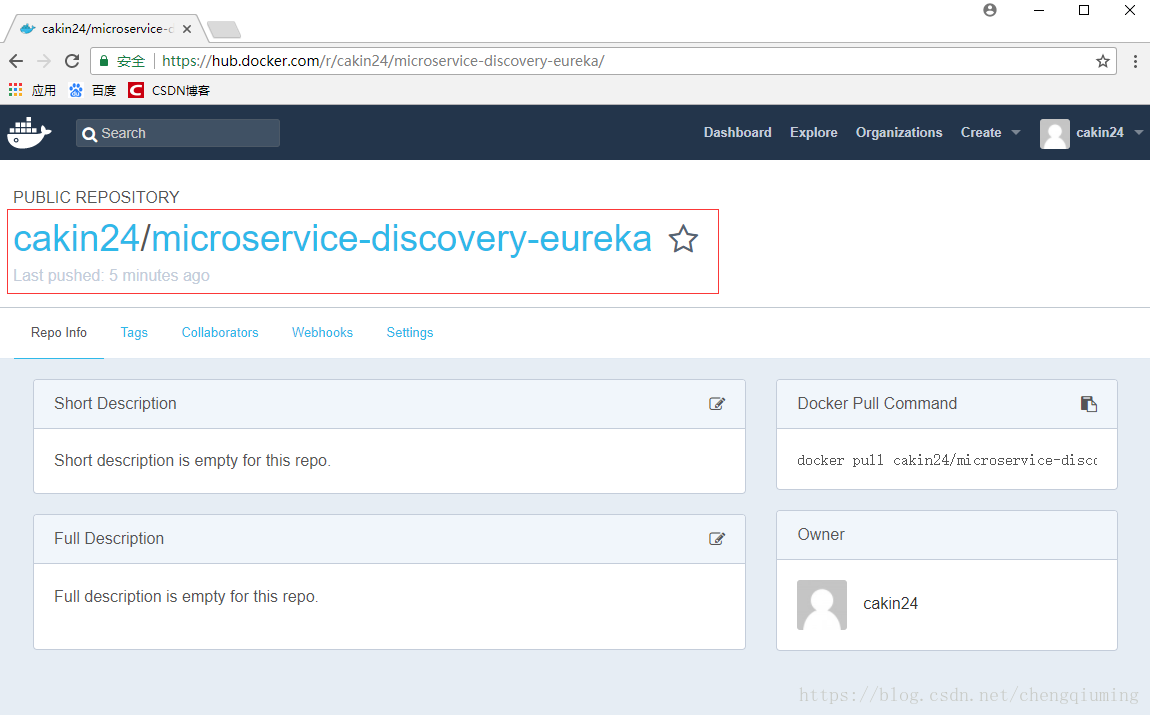Expand the cakin24 account dropdown arrow
Image resolution: width=1150 pixels, height=715 pixels.
pos(1138,133)
